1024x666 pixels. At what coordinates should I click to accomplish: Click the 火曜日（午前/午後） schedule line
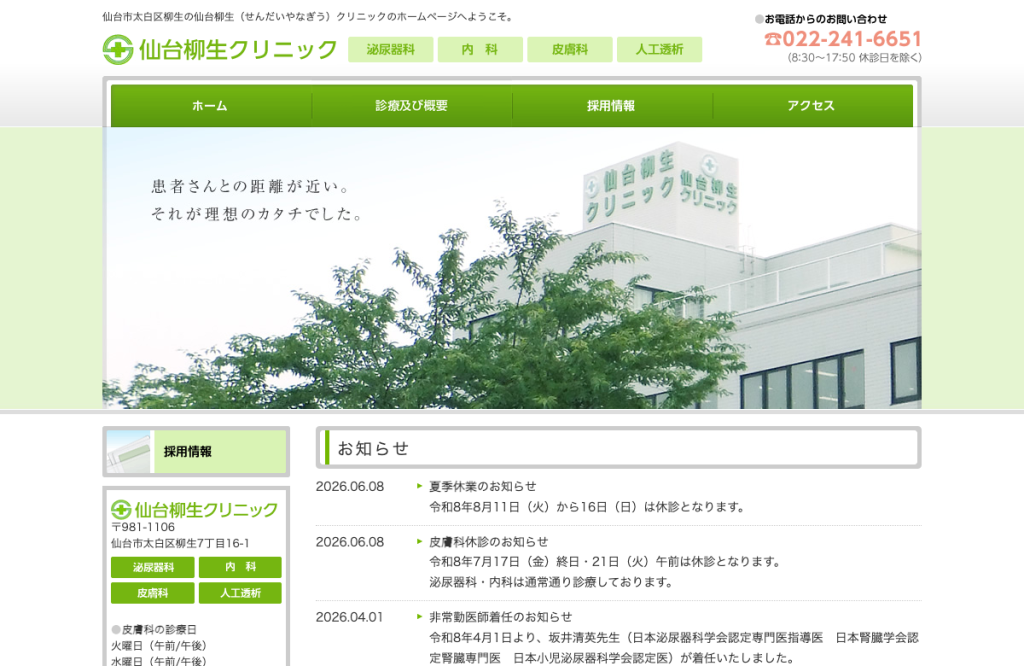159,646
